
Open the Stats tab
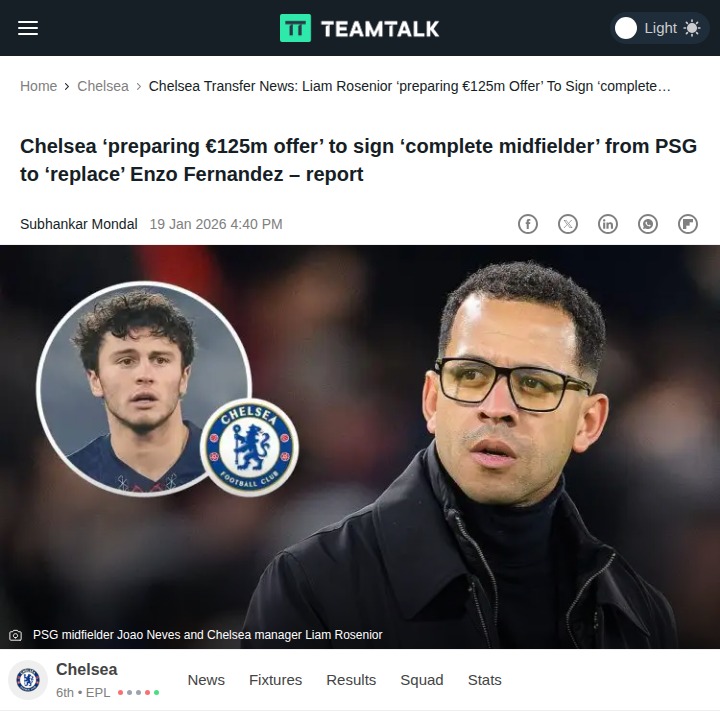coord(484,680)
